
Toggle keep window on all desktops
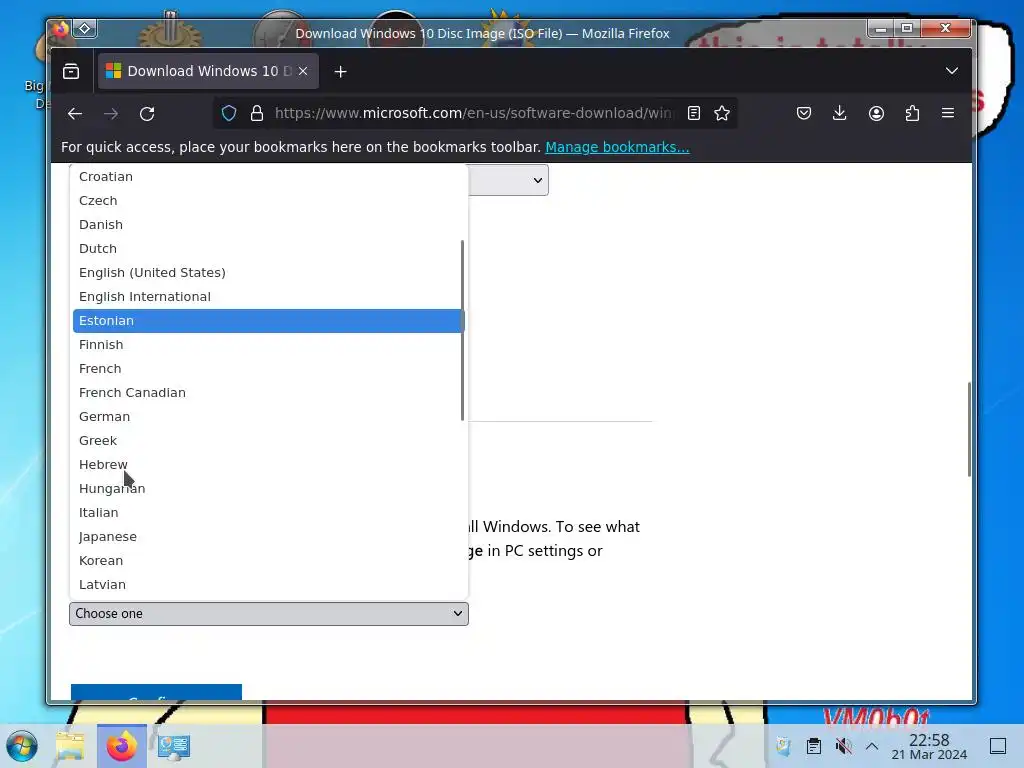point(85,28)
